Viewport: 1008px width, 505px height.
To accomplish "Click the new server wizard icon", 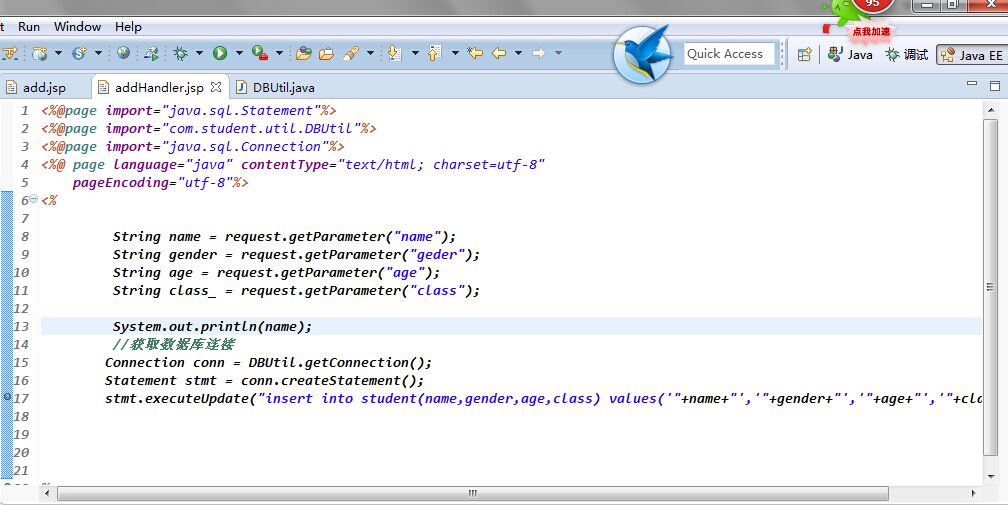I will coord(39,53).
